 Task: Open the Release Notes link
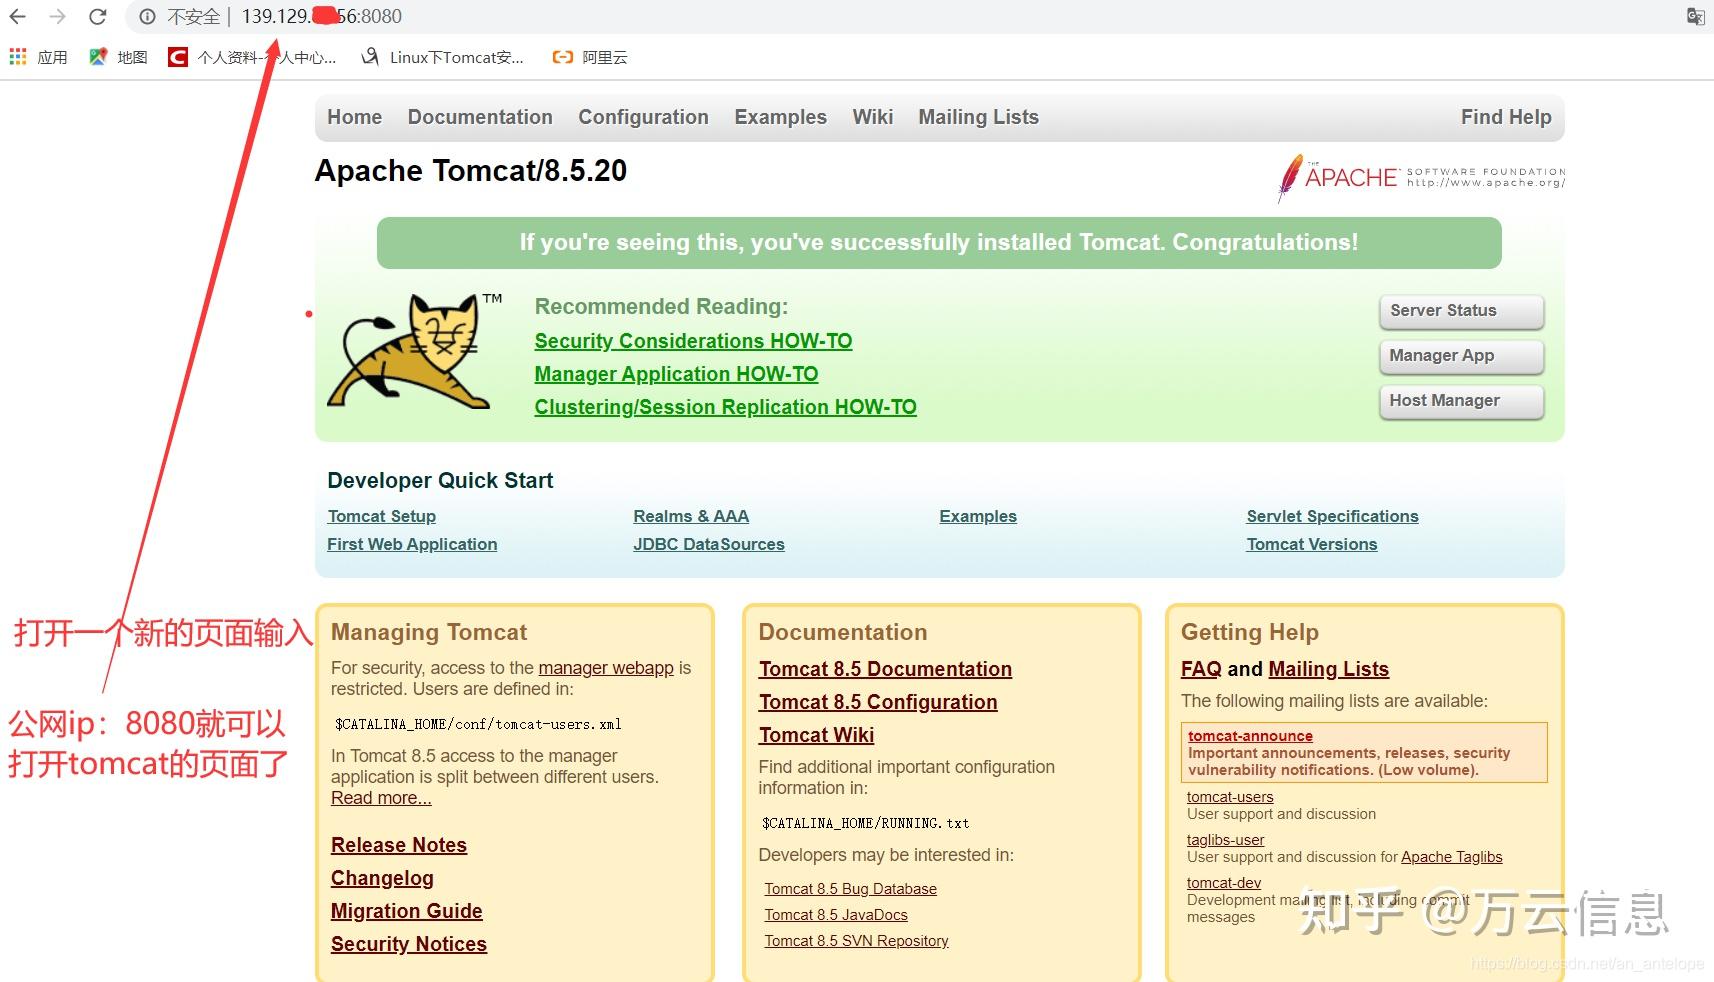pos(399,845)
